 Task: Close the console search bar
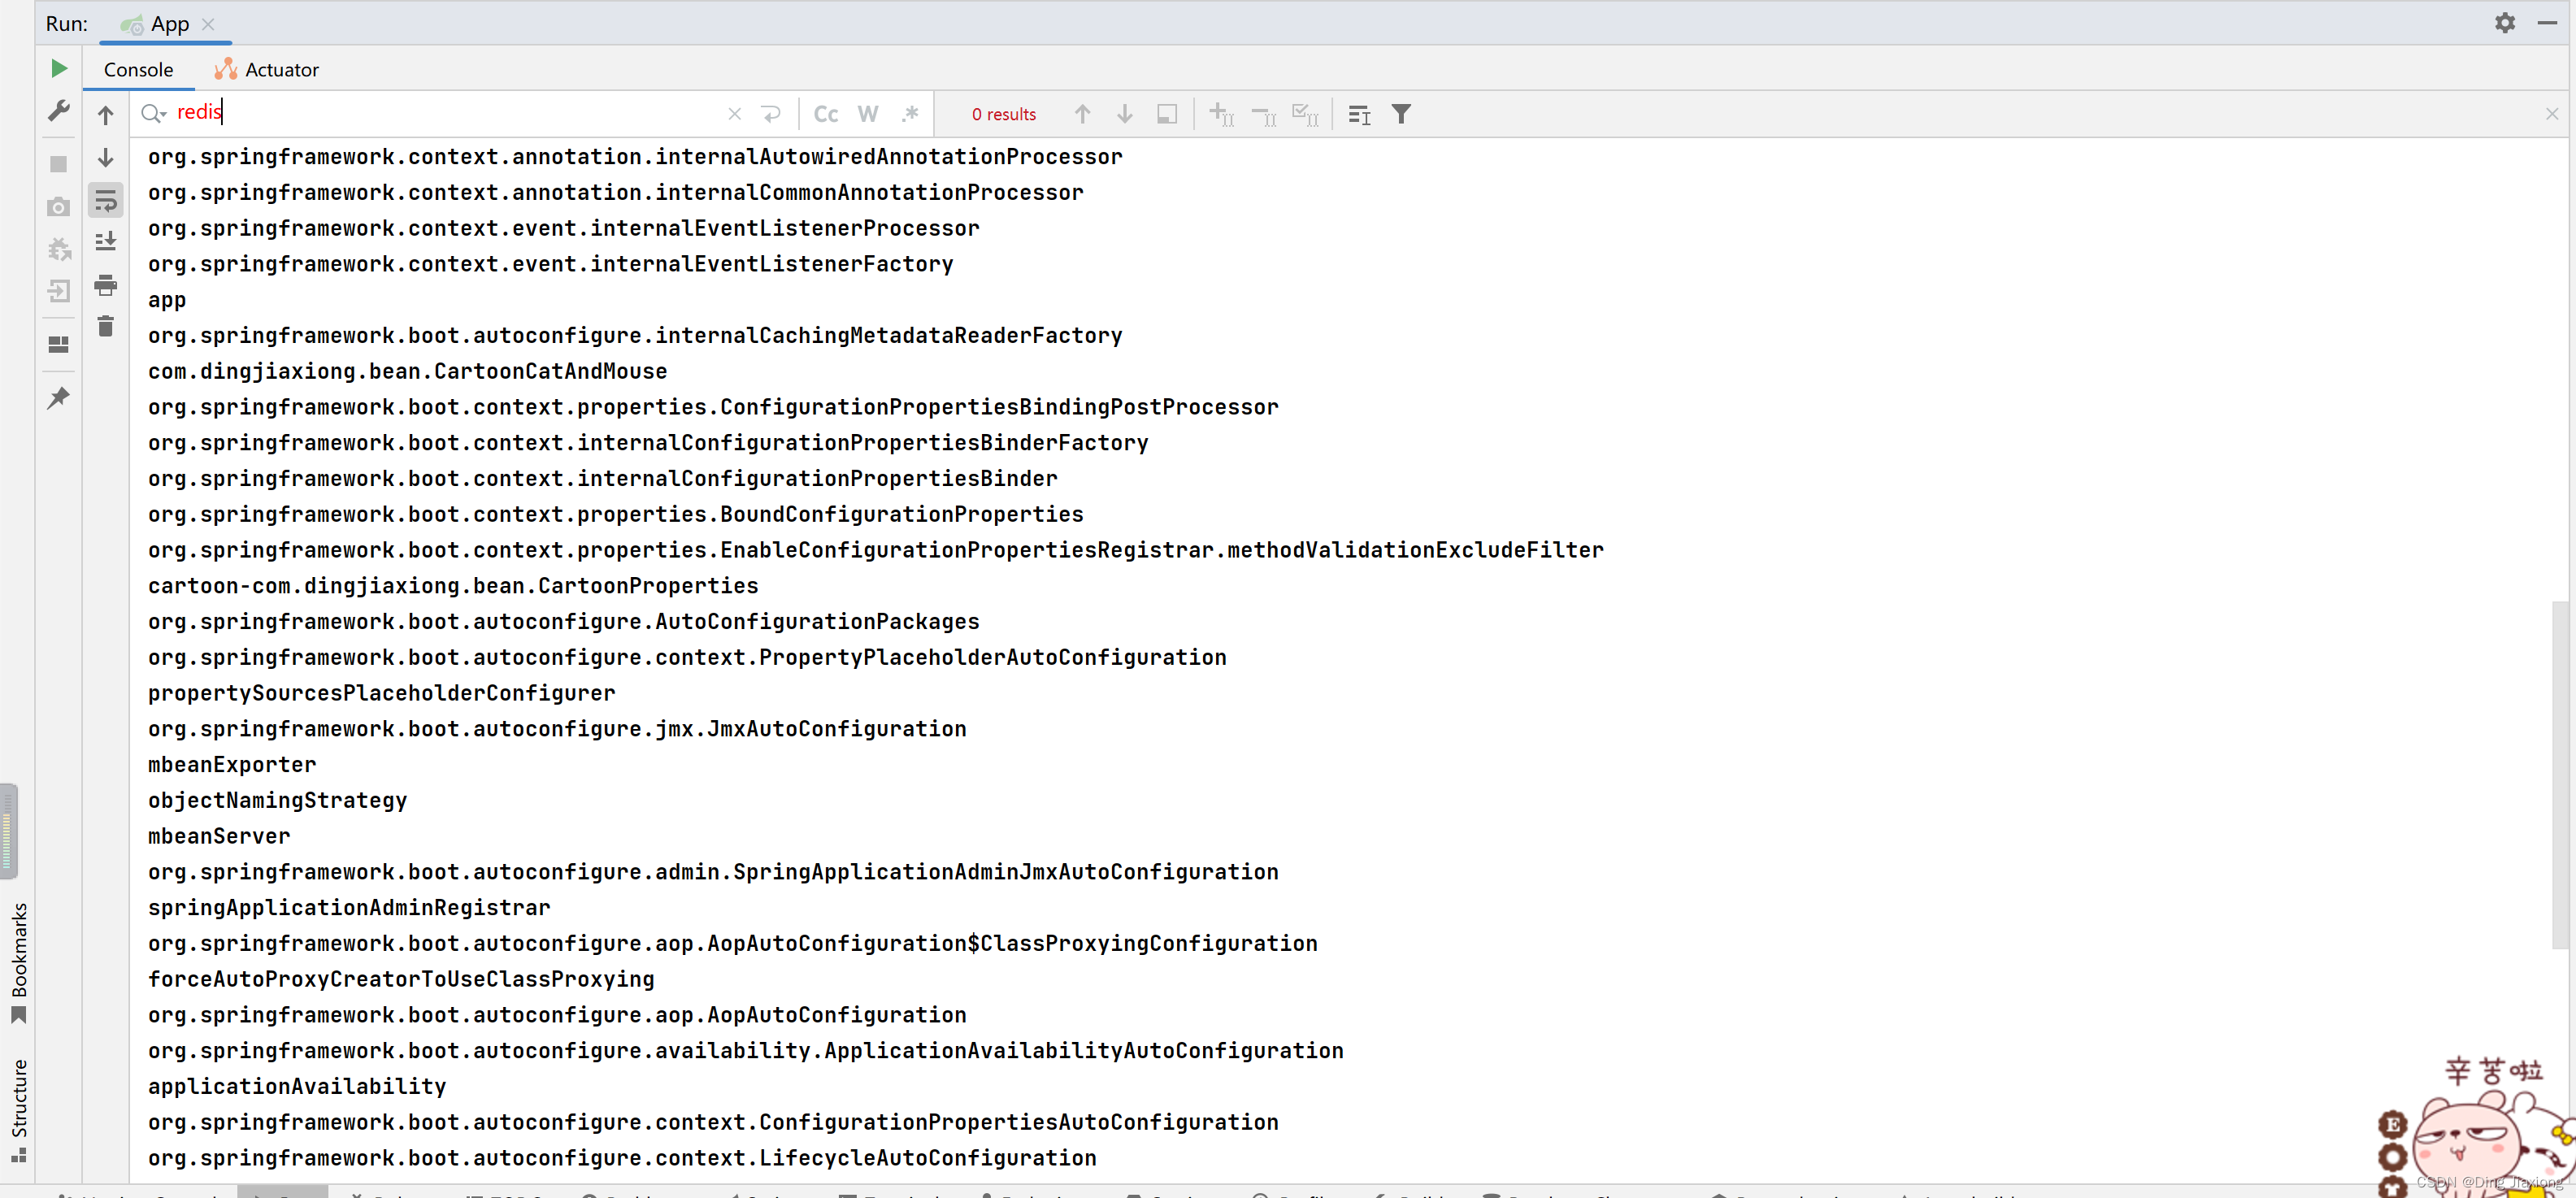(2552, 114)
